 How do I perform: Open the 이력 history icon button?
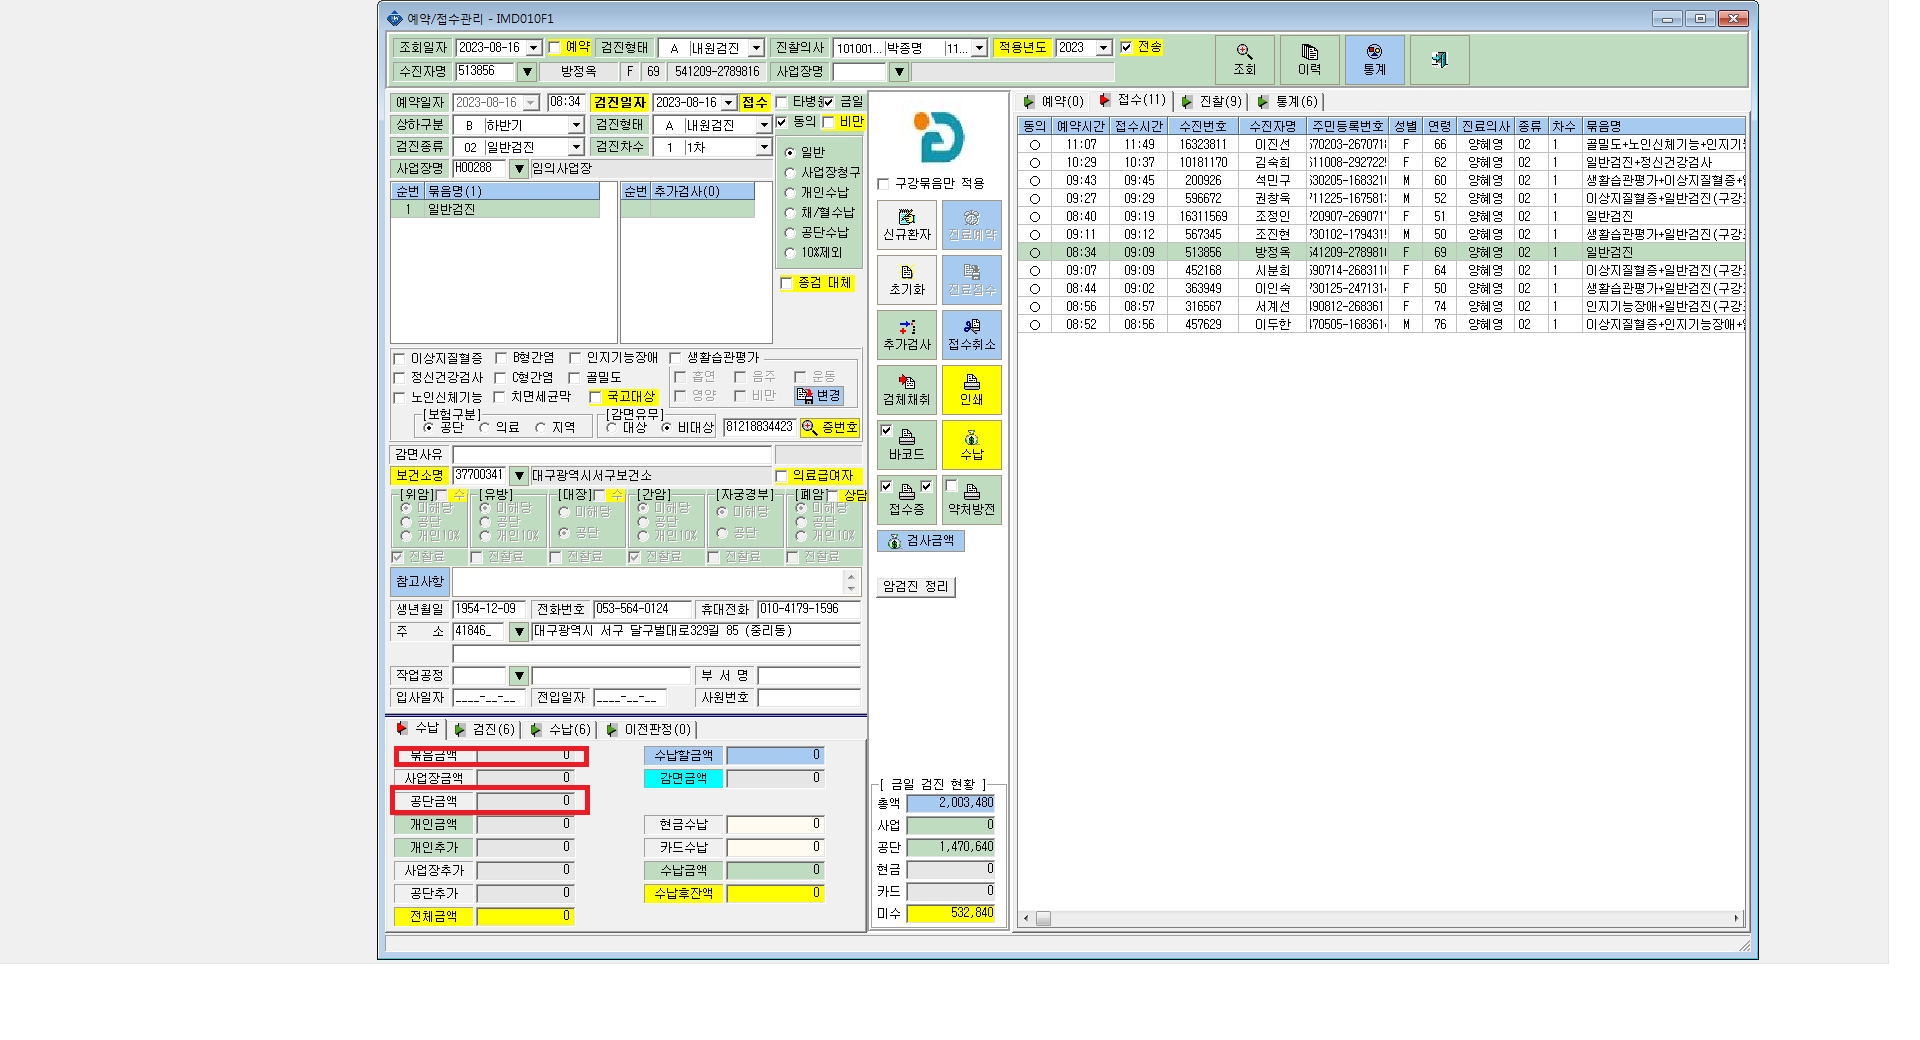(1309, 60)
